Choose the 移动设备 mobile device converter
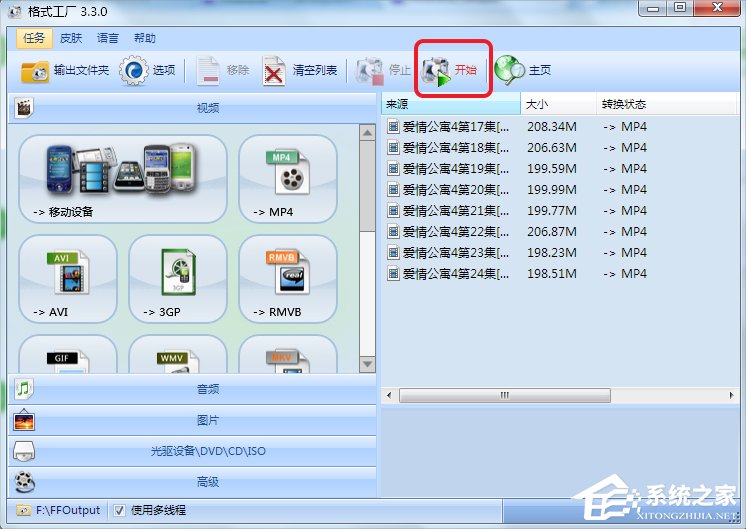This screenshot has height=529, width=746. [122, 178]
